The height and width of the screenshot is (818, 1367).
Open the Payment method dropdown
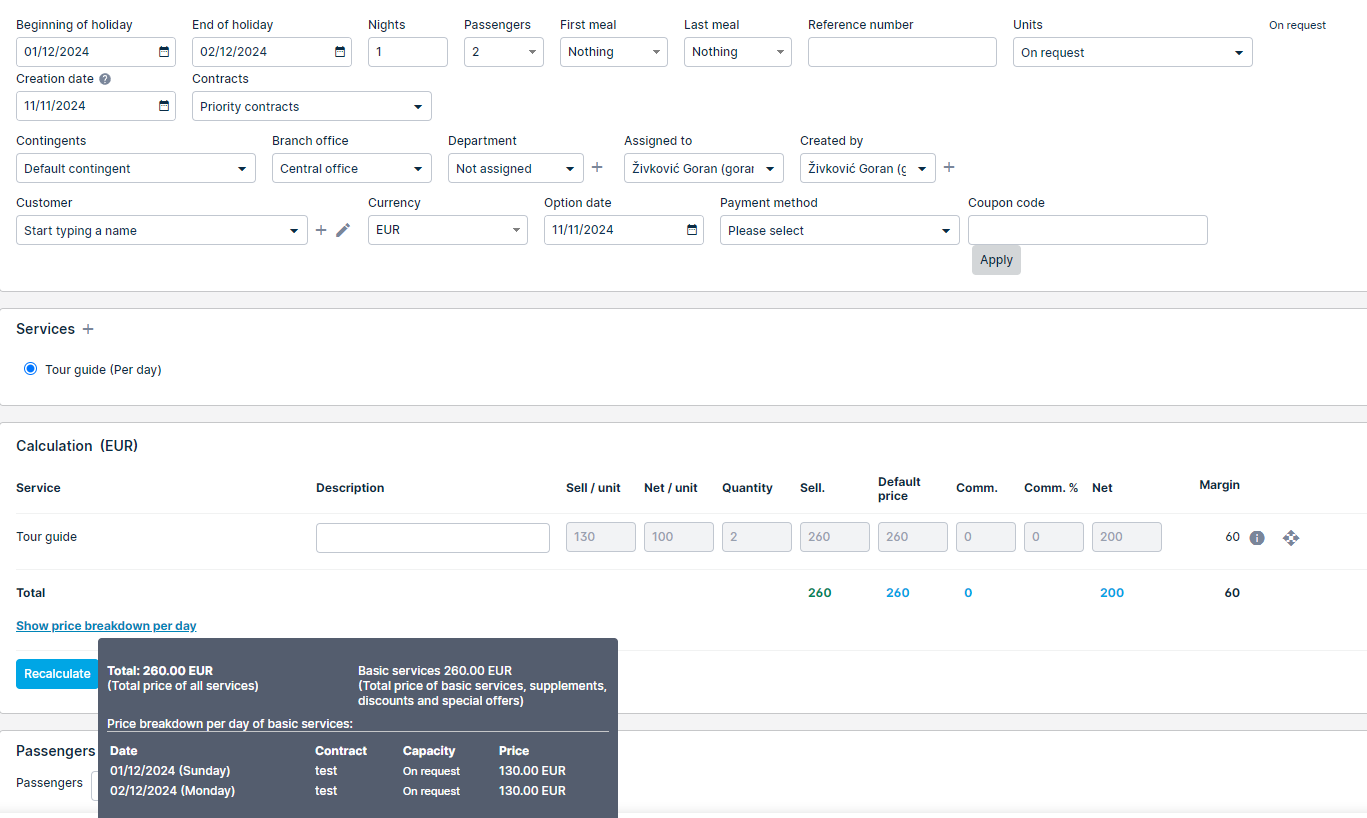click(840, 230)
